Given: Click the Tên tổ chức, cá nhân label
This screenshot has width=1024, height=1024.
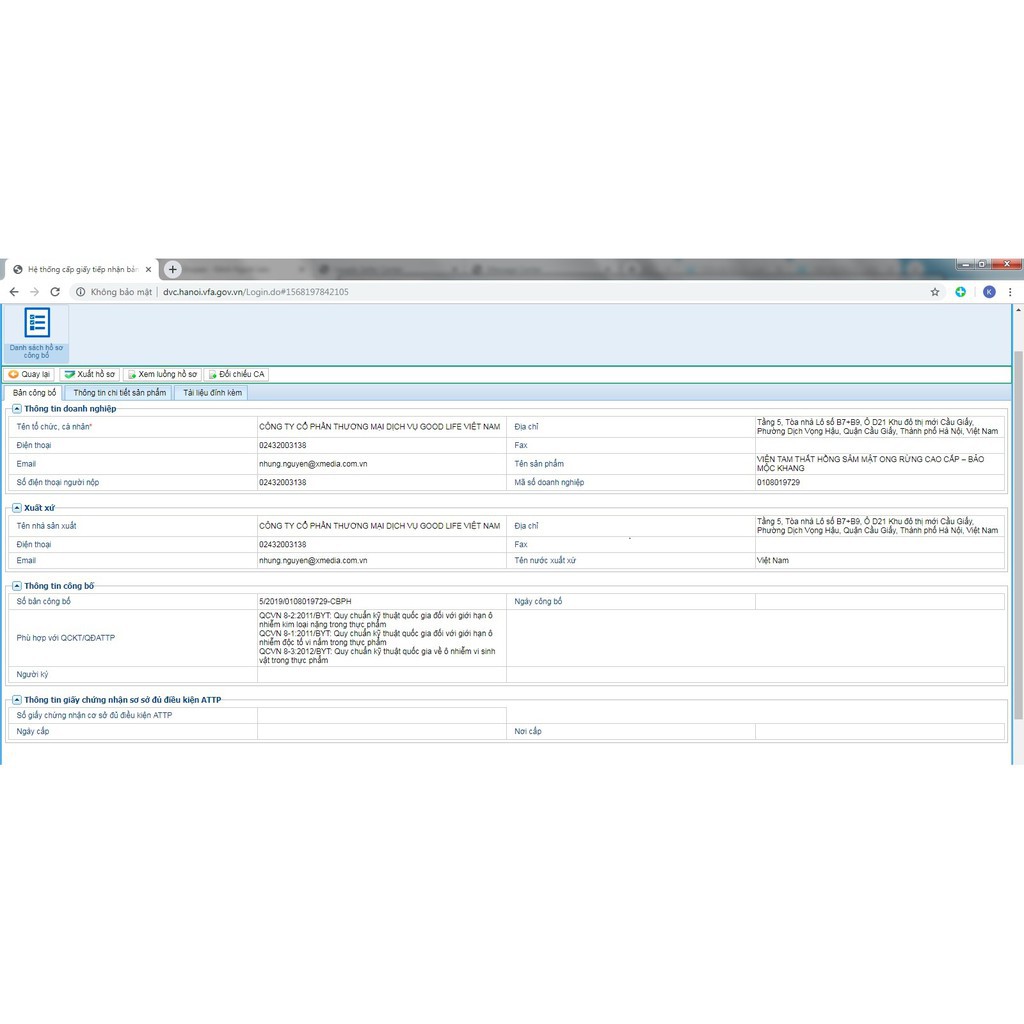Looking at the screenshot, I should 54,426.
